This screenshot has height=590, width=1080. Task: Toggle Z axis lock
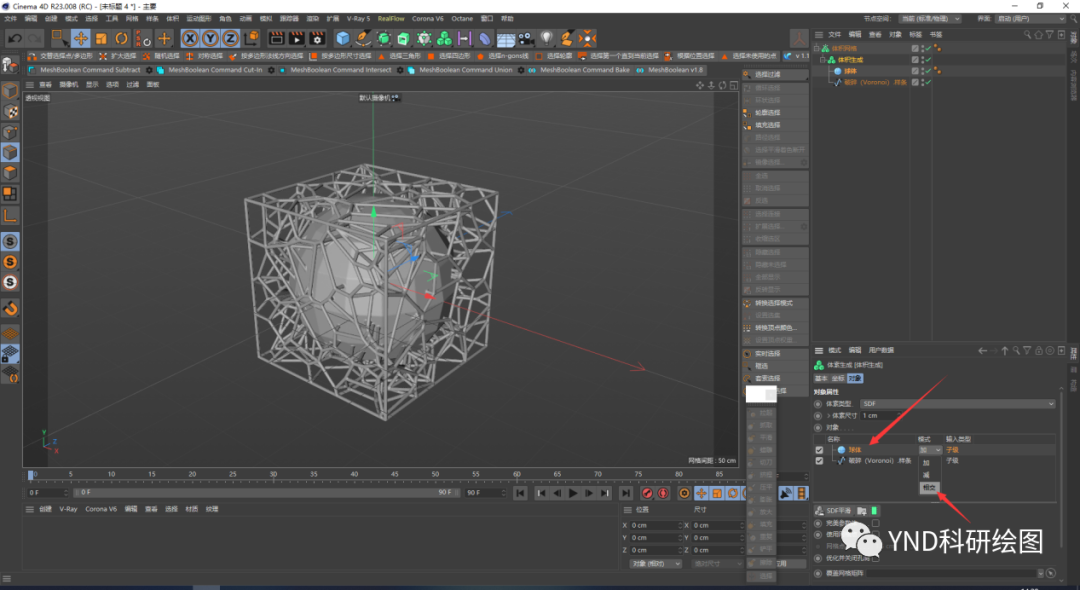pyautogui.click(x=230, y=39)
